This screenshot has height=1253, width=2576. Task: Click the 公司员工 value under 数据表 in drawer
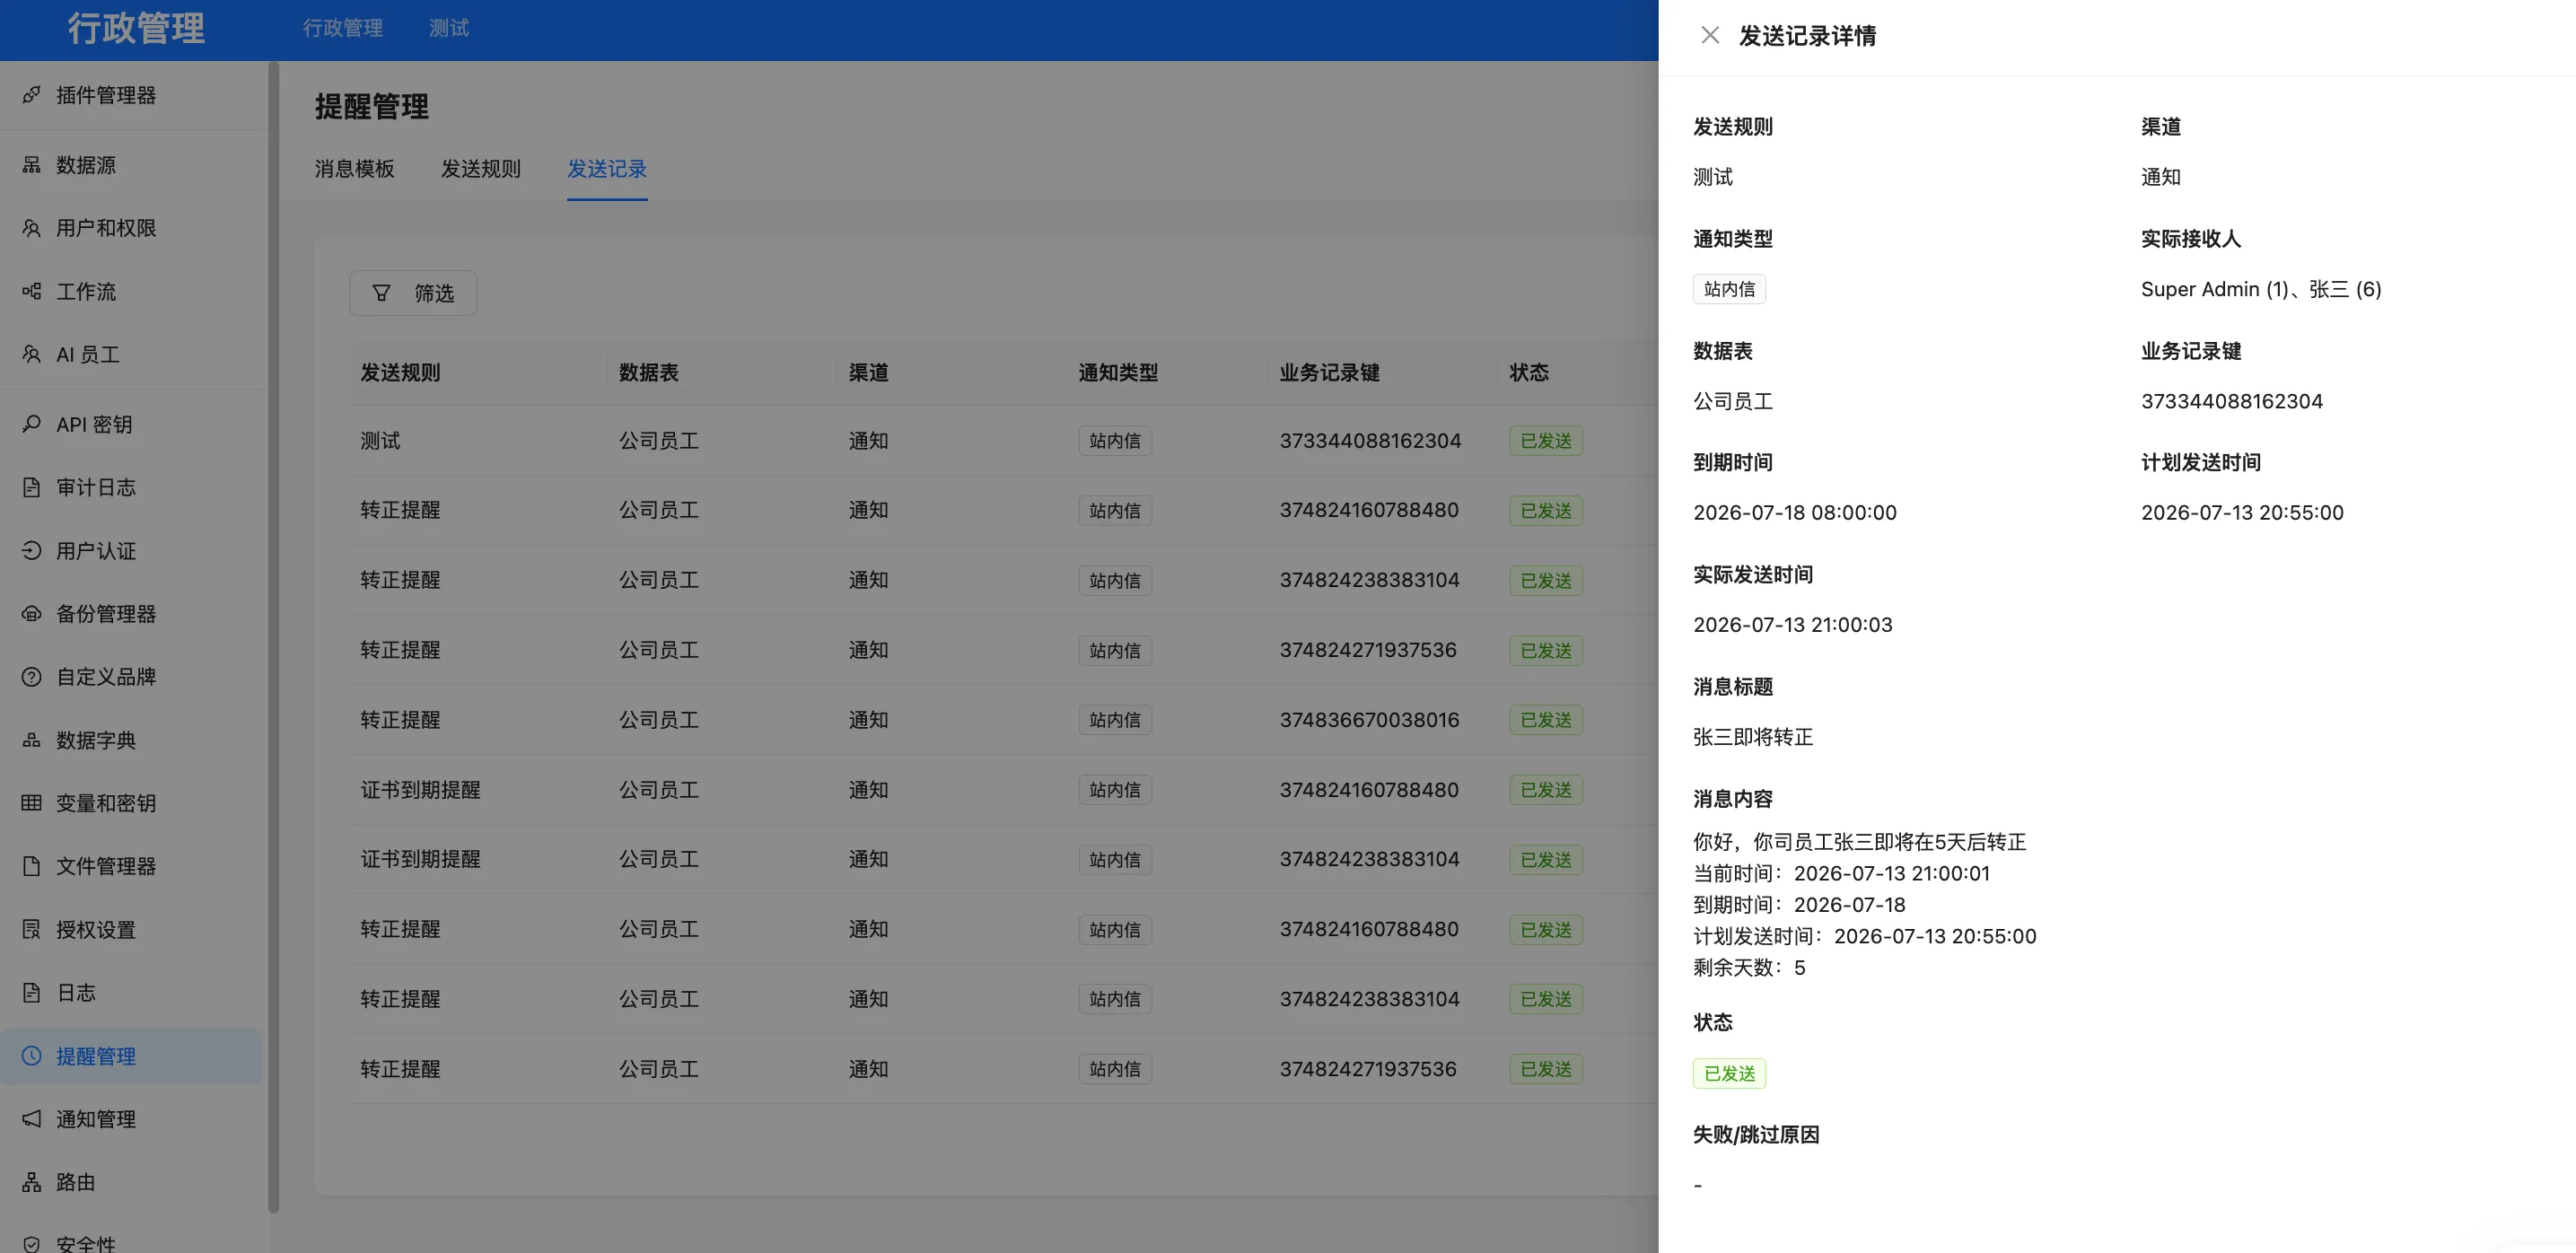click(1732, 401)
